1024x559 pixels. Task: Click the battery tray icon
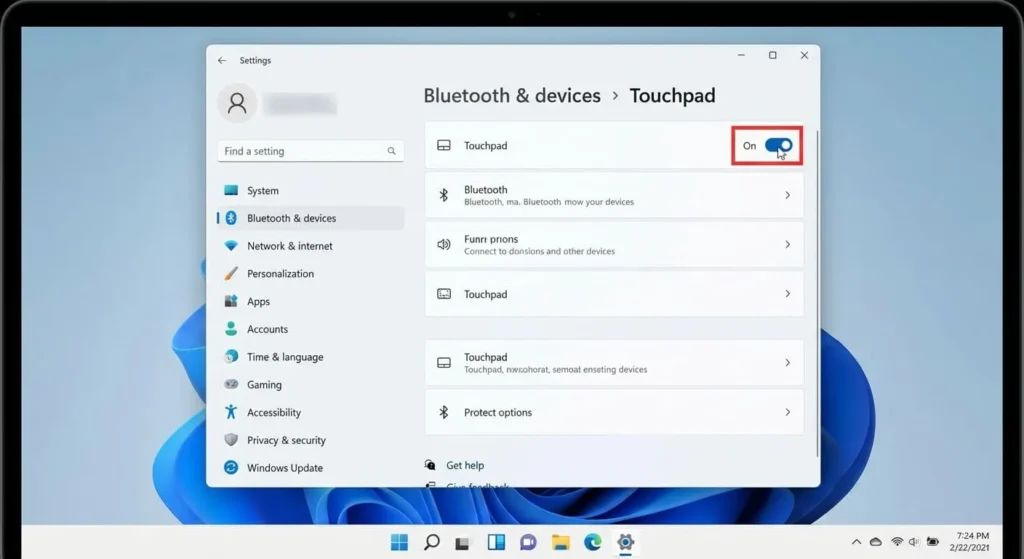click(933, 542)
